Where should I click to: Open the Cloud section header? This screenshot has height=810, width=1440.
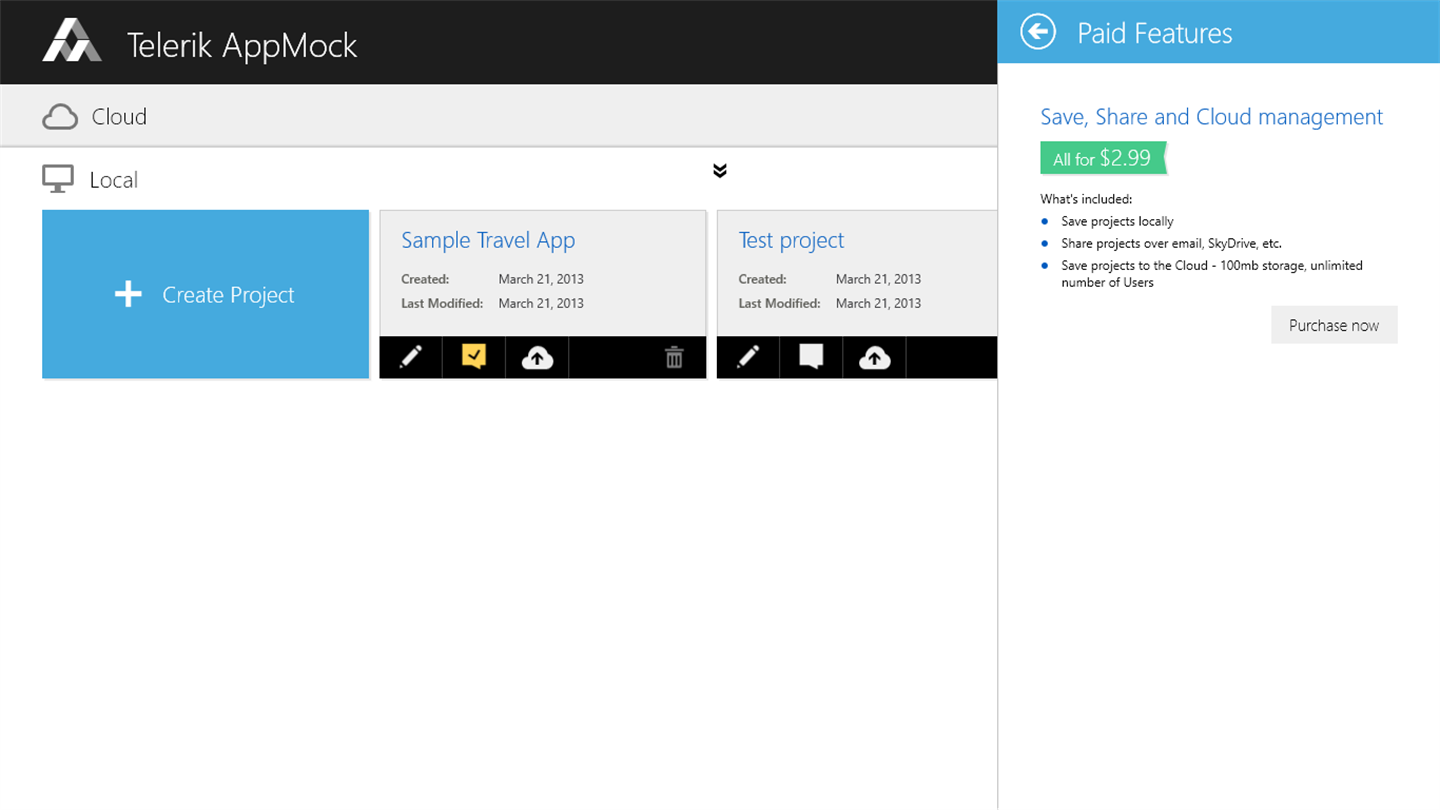498,117
